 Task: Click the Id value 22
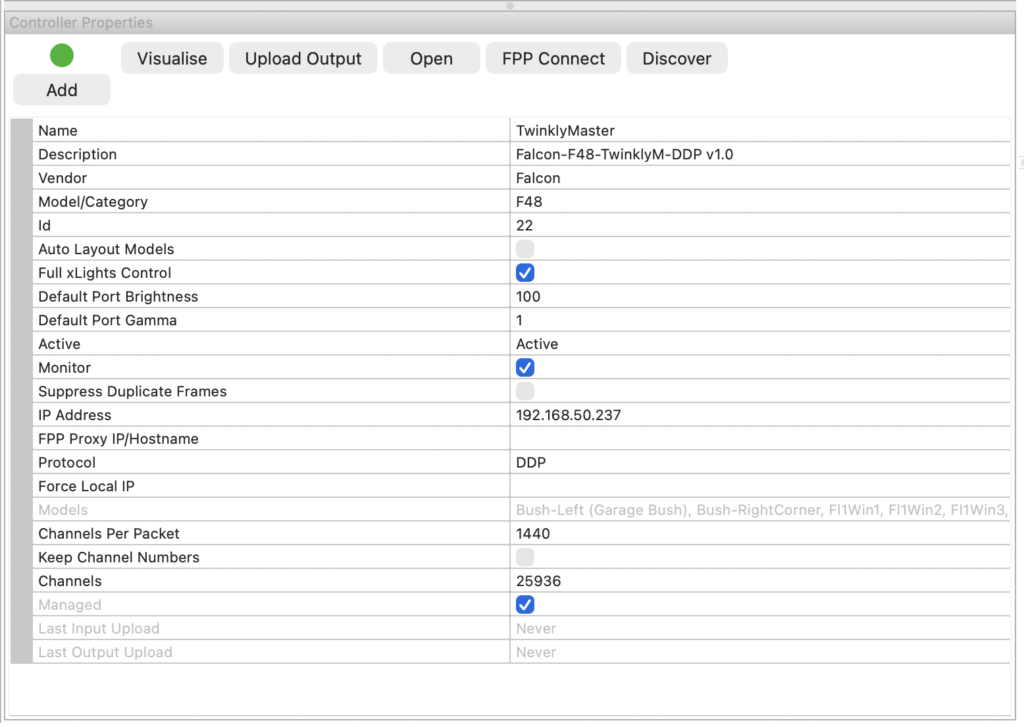(760, 225)
